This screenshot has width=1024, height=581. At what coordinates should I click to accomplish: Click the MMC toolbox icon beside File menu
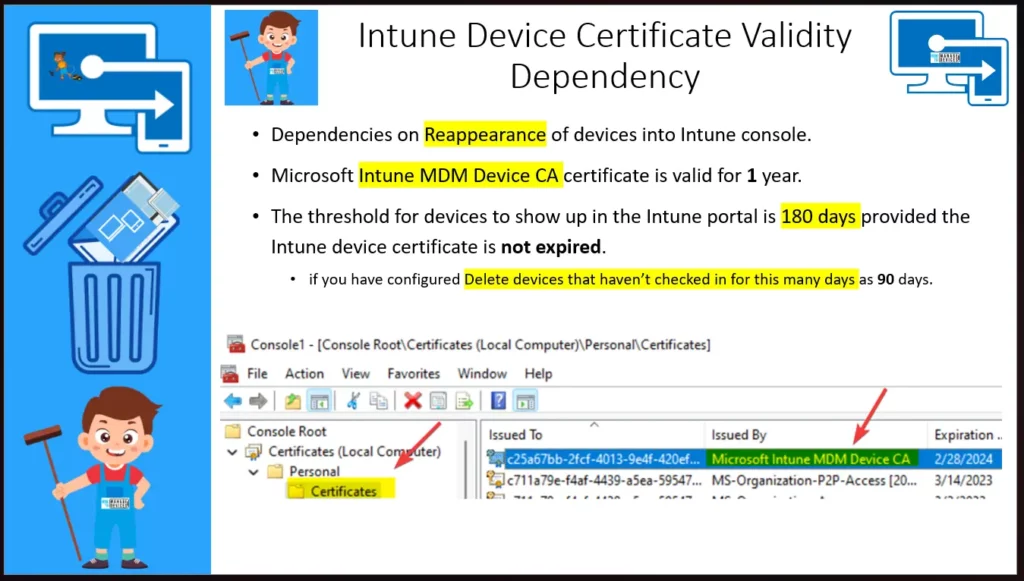point(230,373)
